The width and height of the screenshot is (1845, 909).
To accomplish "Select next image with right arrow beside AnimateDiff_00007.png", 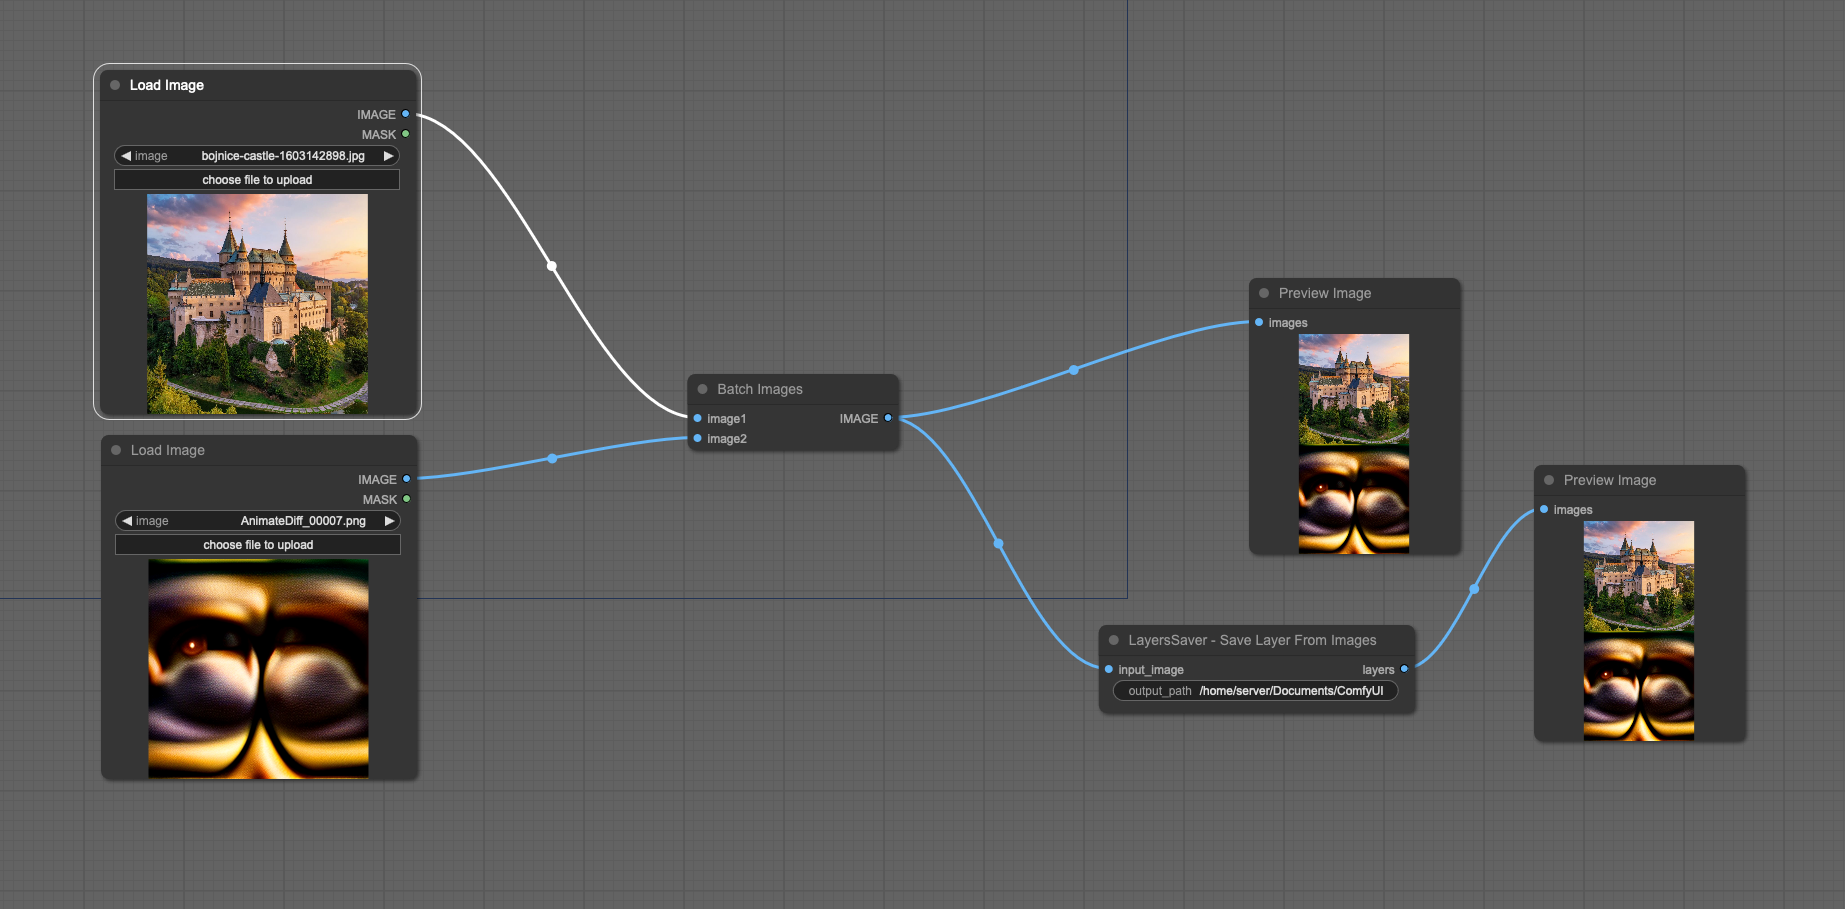I will (389, 521).
